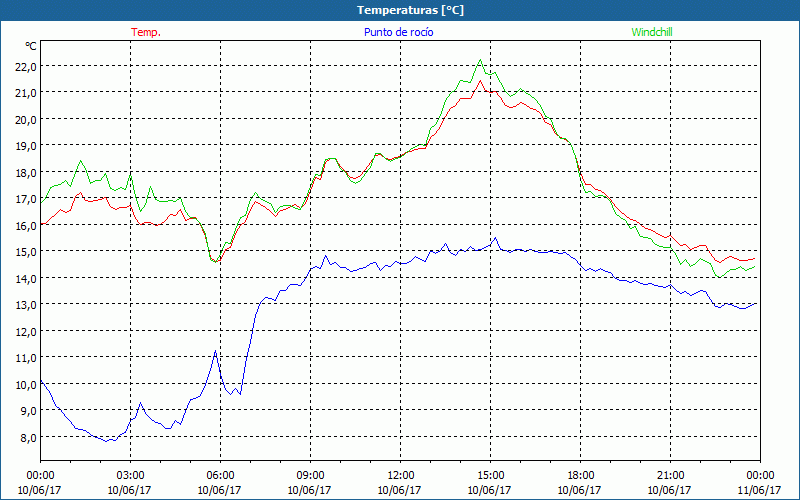
Task: Click the 14,0 y-axis value
Action: tap(26, 278)
